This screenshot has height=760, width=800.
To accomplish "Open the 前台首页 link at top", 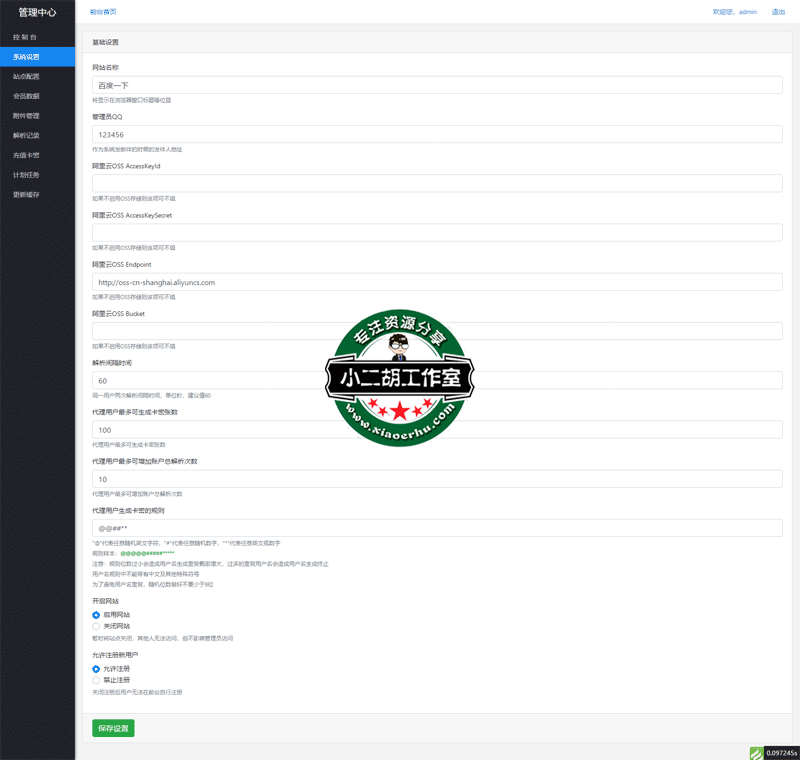I will (x=103, y=12).
